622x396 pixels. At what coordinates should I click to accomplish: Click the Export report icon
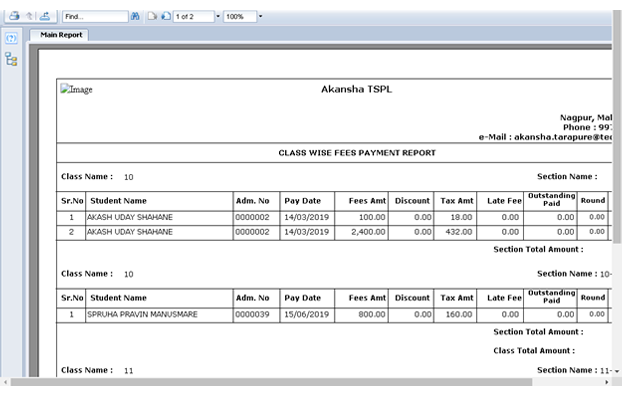pos(45,16)
